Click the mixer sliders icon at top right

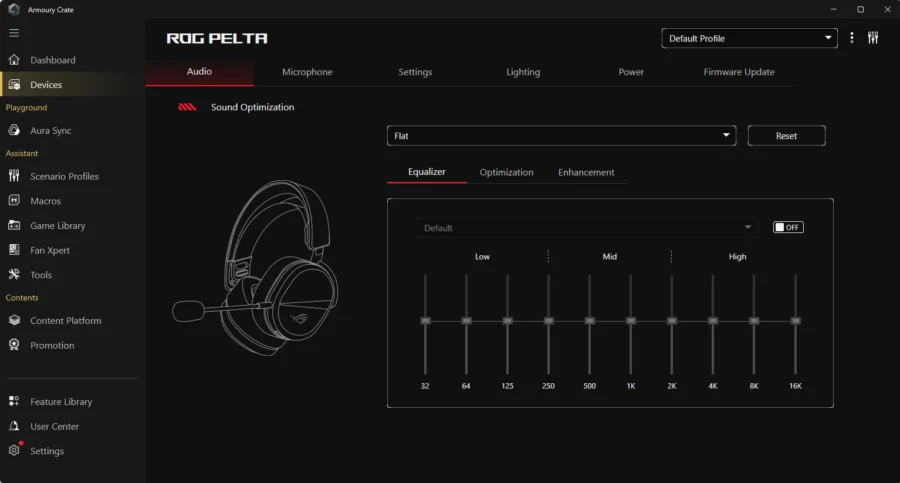pyautogui.click(x=873, y=38)
